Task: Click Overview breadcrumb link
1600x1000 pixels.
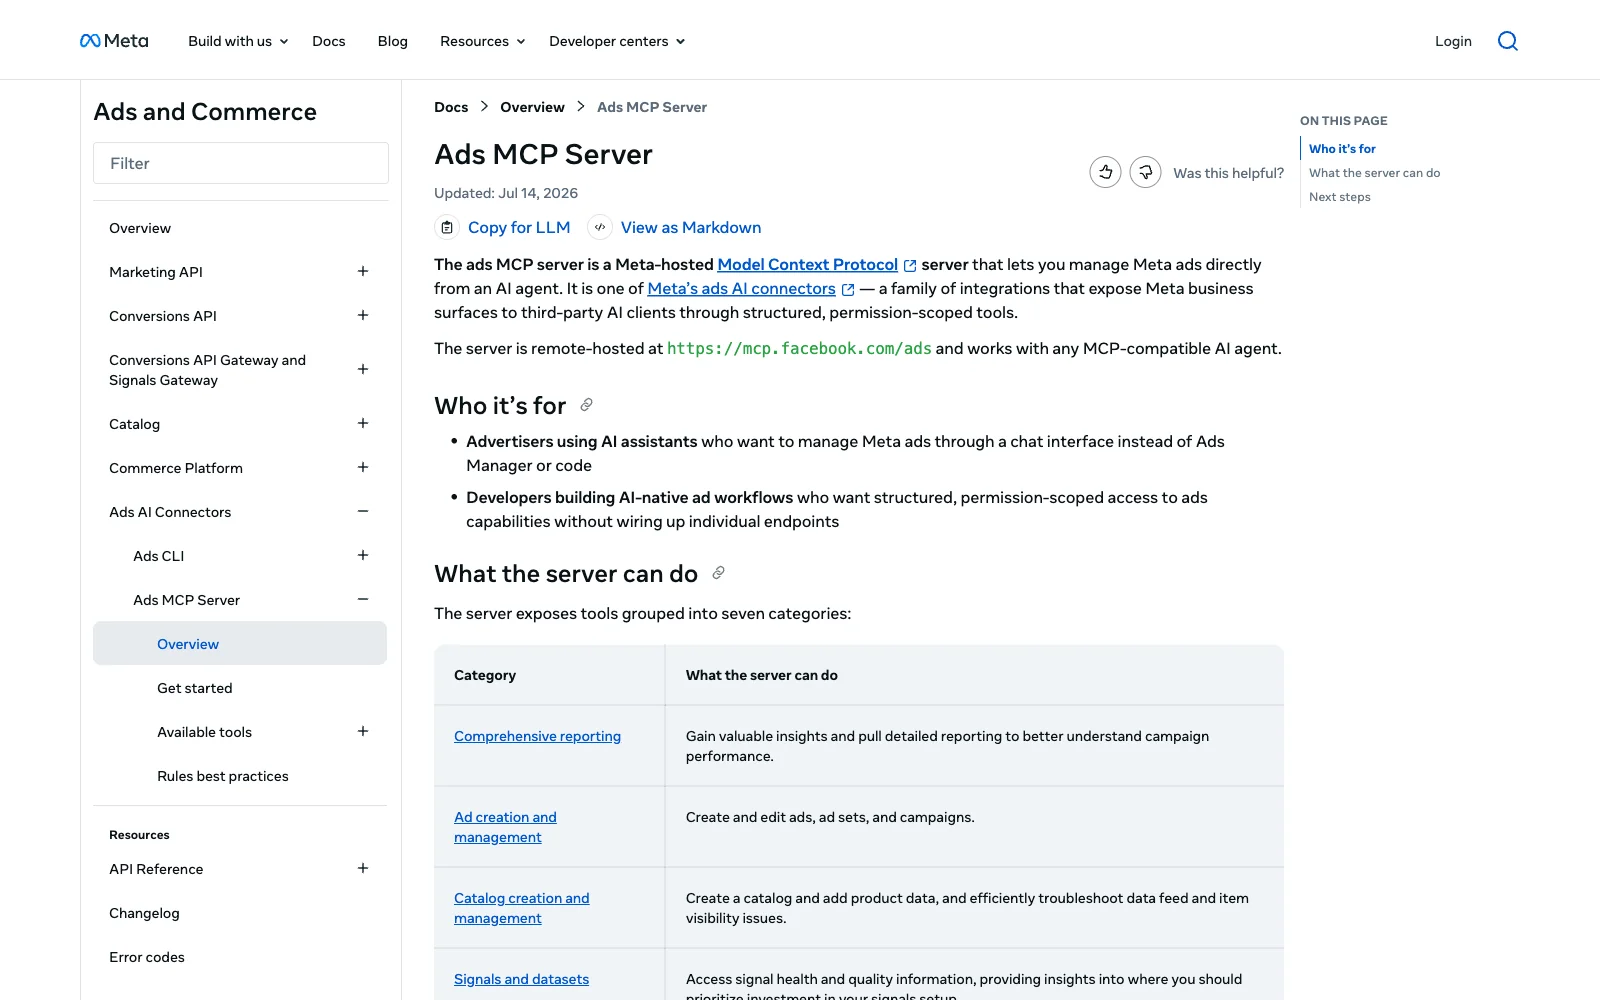Action: tap(532, 107)
